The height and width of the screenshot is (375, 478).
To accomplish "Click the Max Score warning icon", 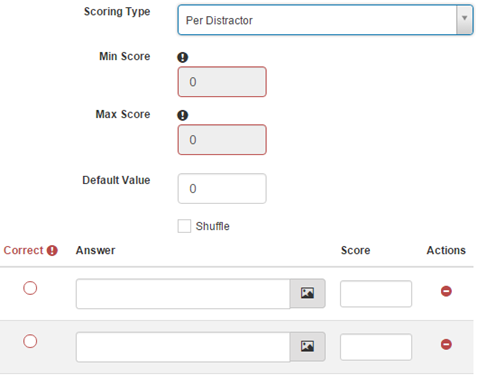I will pos(182,115).
